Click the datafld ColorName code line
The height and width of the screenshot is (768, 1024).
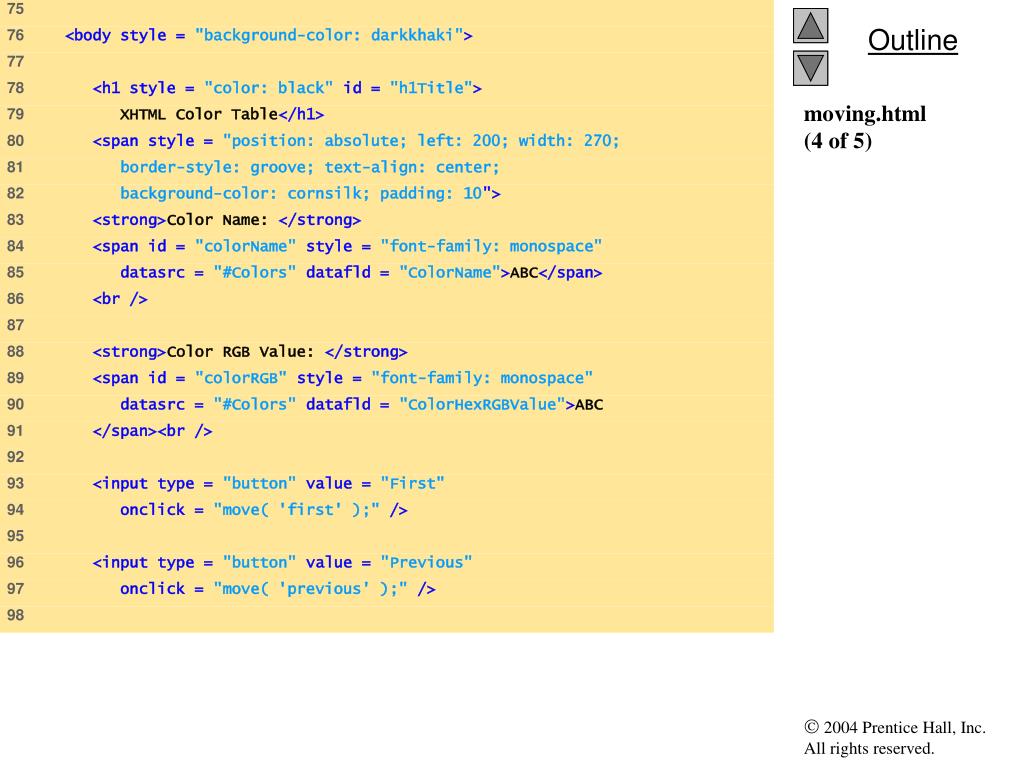tap(361, 272)
